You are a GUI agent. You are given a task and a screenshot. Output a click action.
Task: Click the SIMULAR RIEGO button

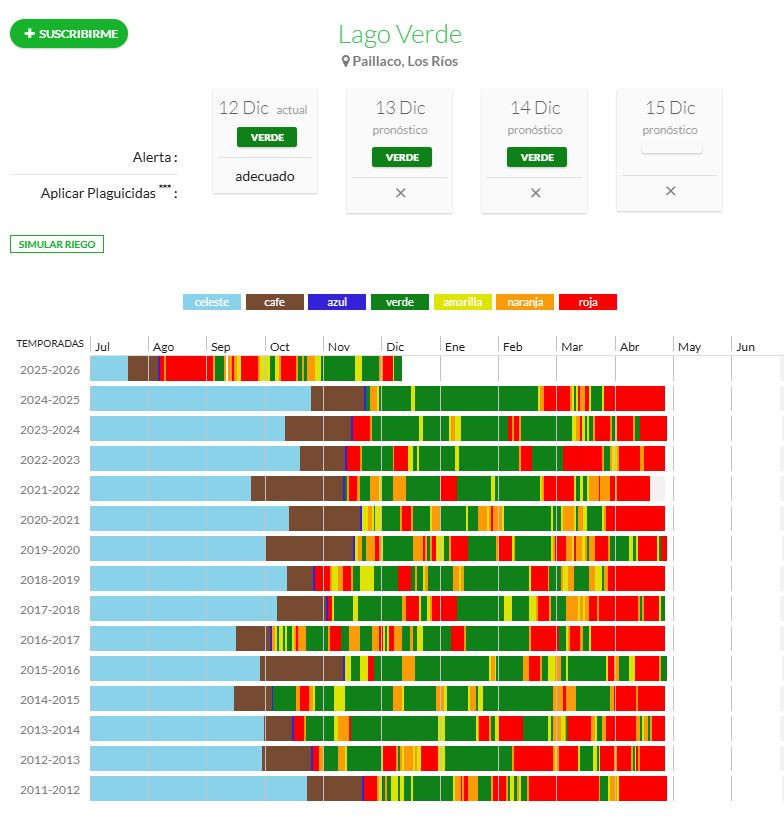click(57, 244)
